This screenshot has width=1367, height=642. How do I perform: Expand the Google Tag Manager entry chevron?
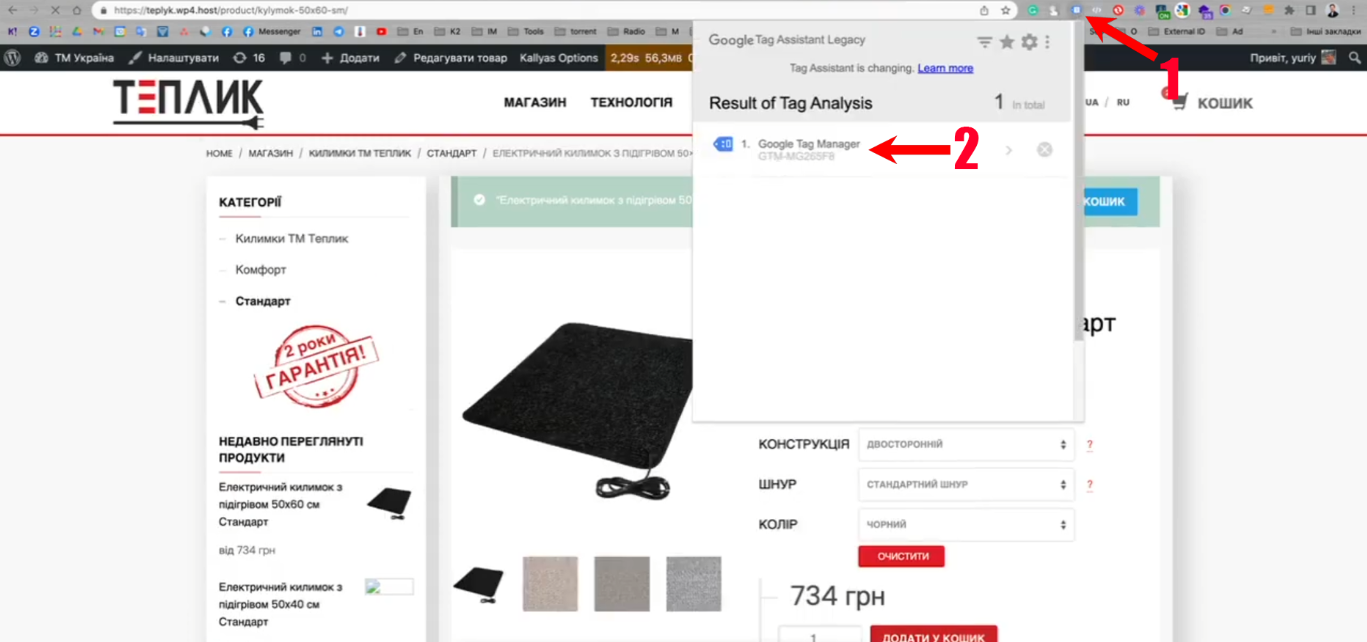[x=1009, y=150]
